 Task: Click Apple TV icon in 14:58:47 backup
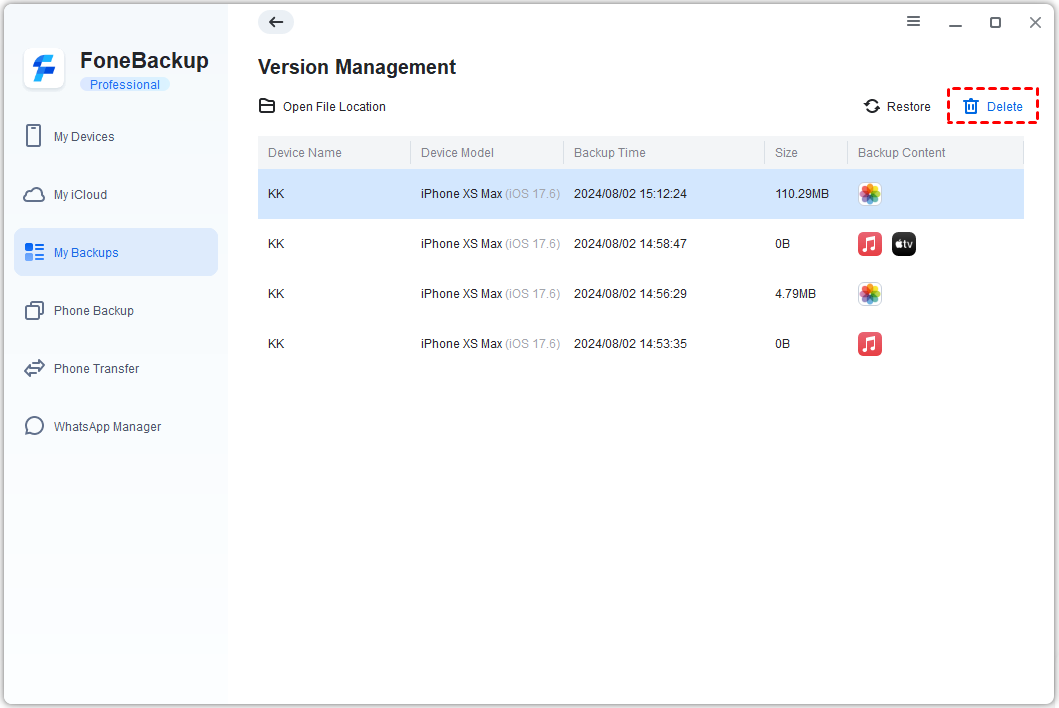tap(904, 244)
